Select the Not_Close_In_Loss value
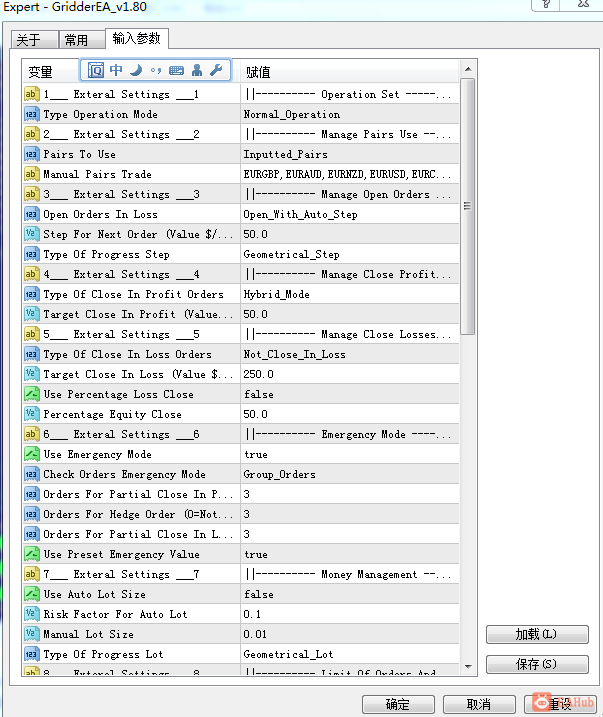This screenshot has height=717, width=603. click(294, 354)
